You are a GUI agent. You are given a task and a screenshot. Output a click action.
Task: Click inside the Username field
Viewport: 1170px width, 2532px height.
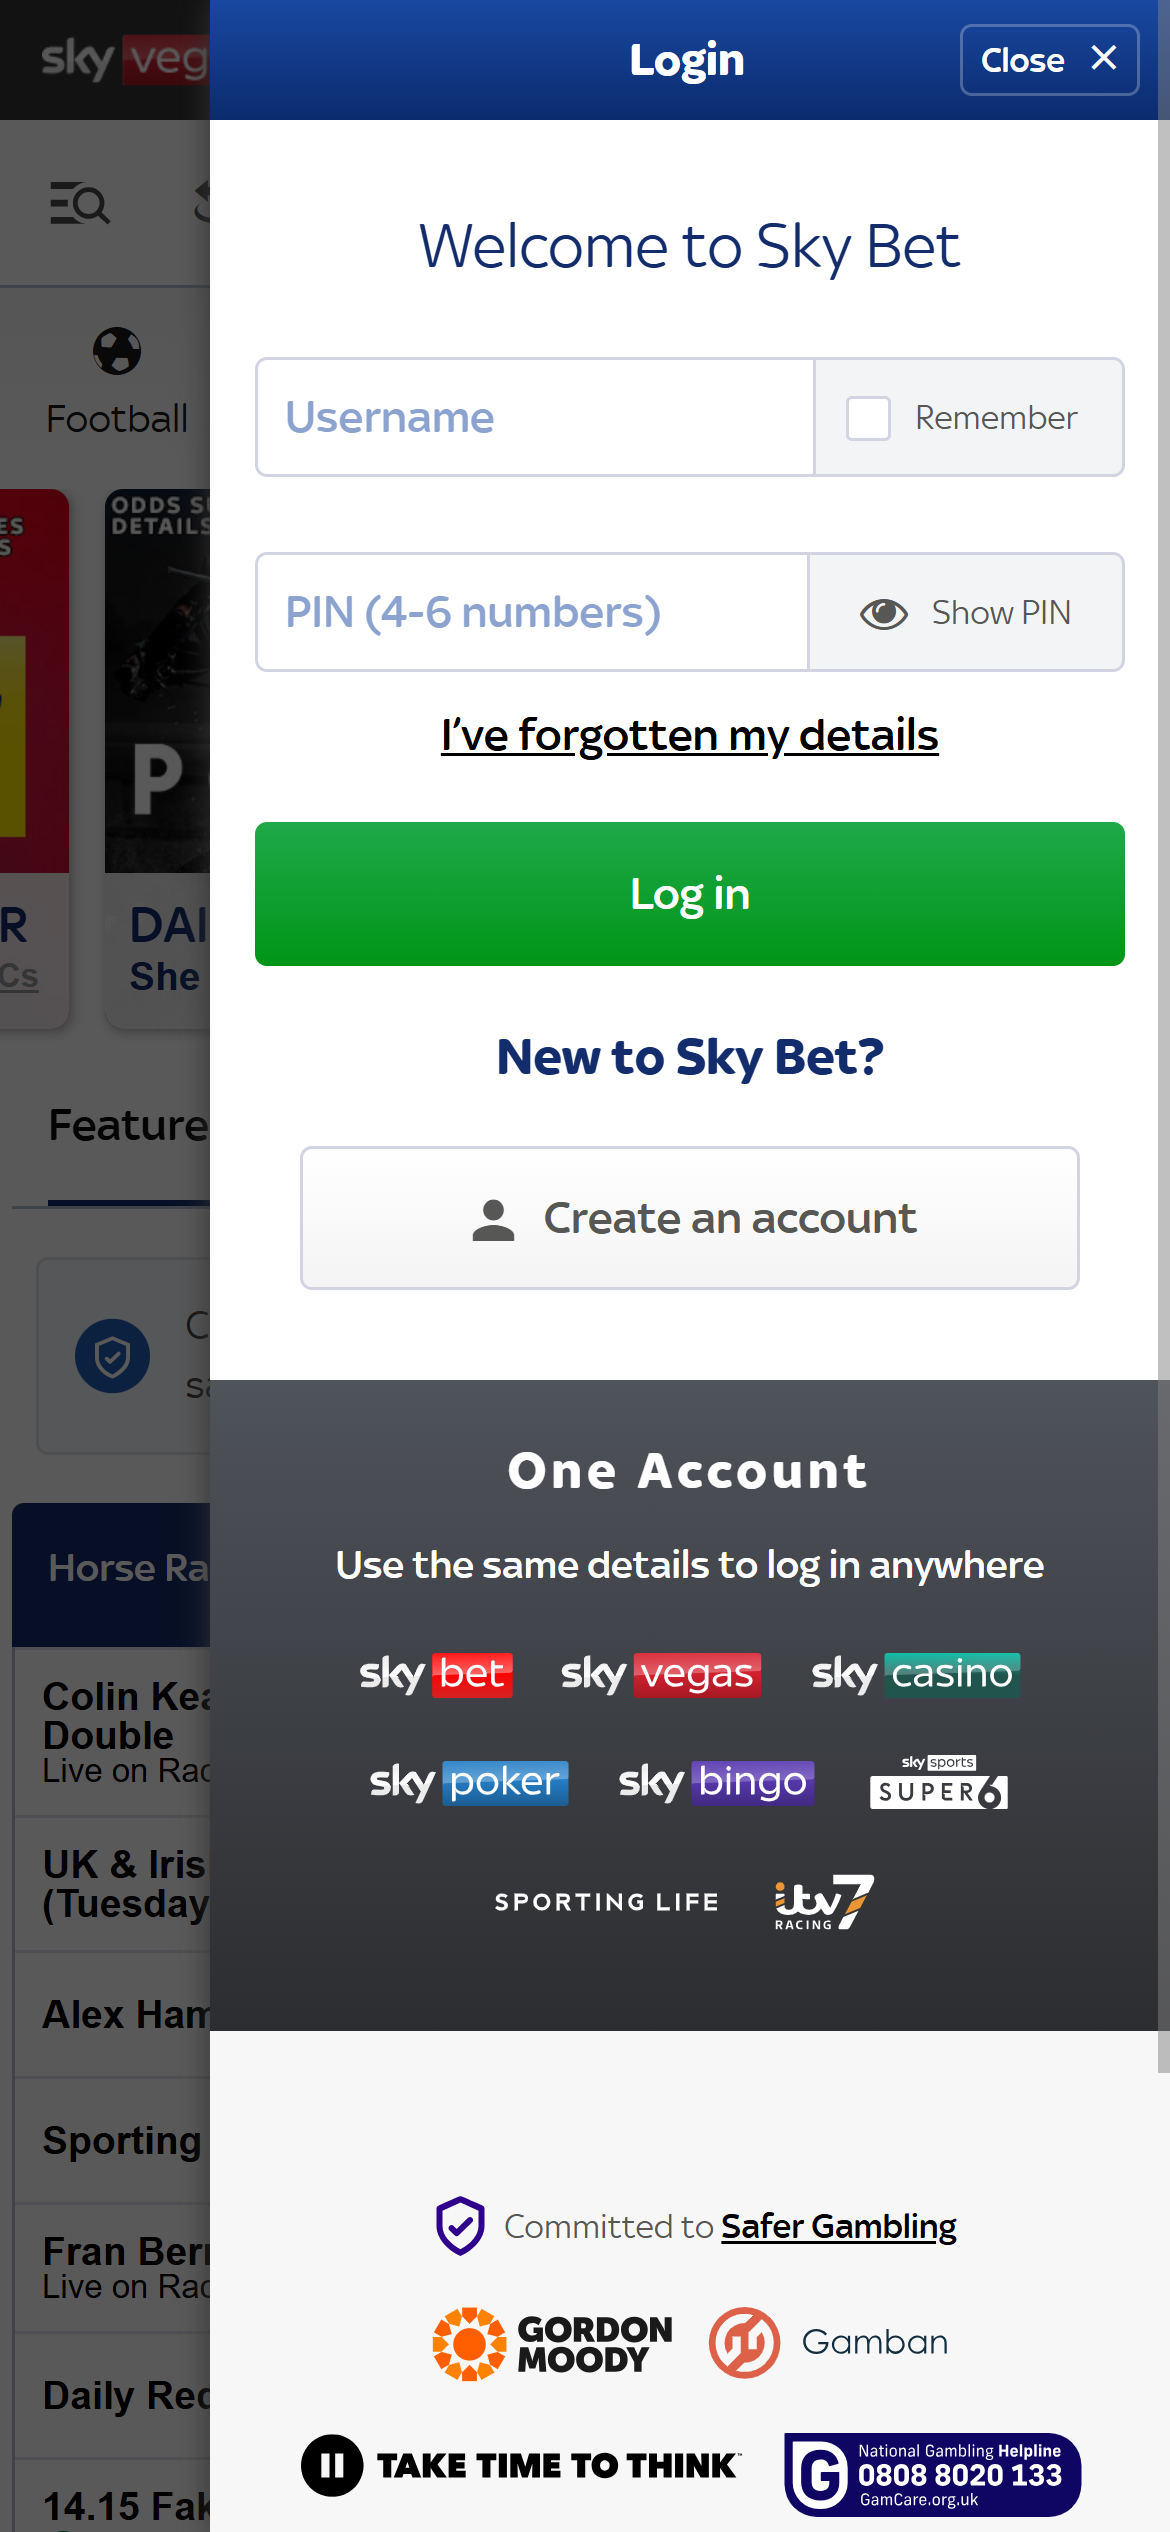535,417
